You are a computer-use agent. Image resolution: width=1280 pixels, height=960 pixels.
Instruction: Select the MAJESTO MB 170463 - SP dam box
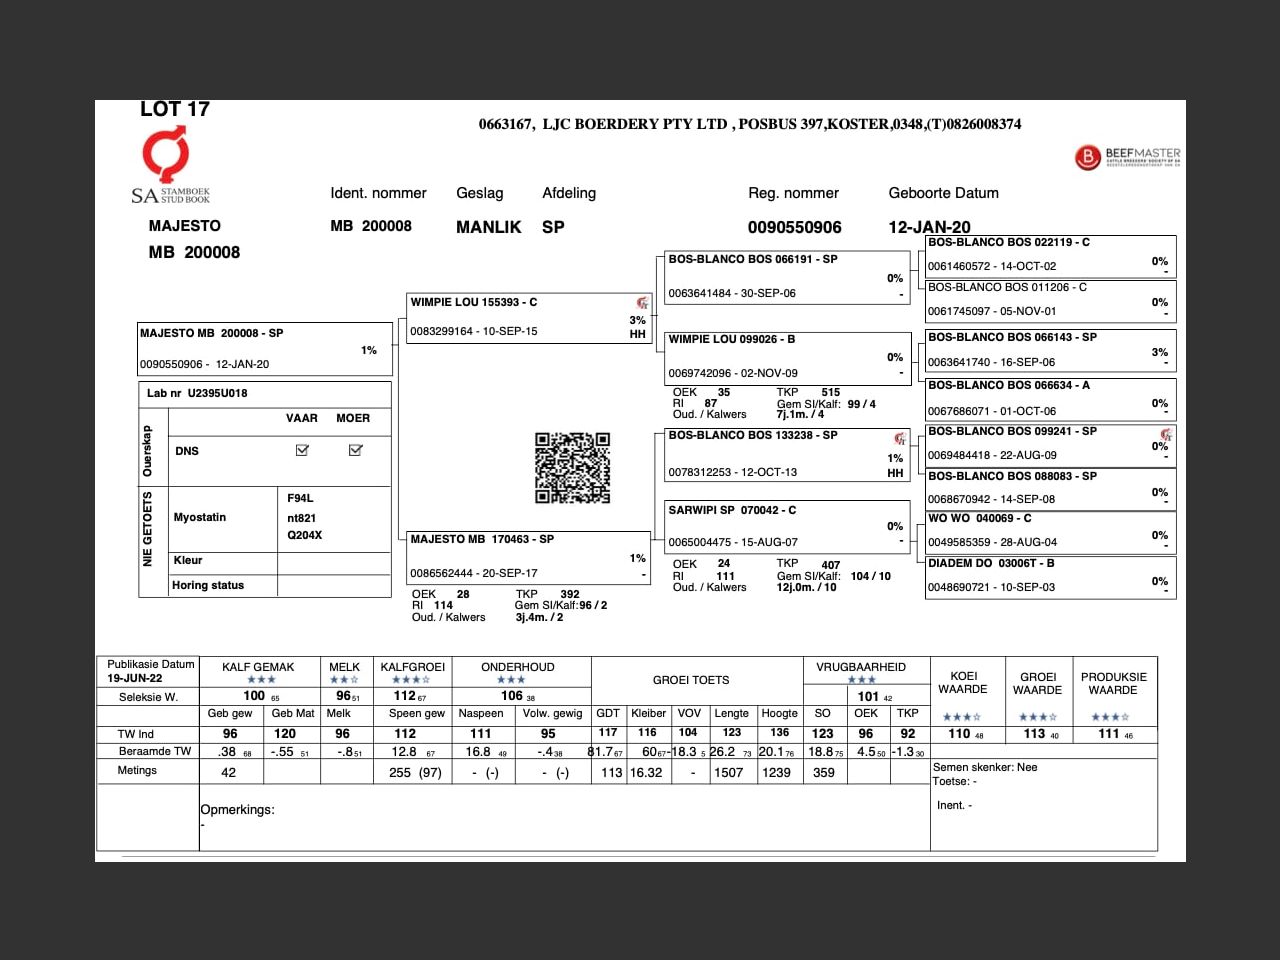point(526,555)
